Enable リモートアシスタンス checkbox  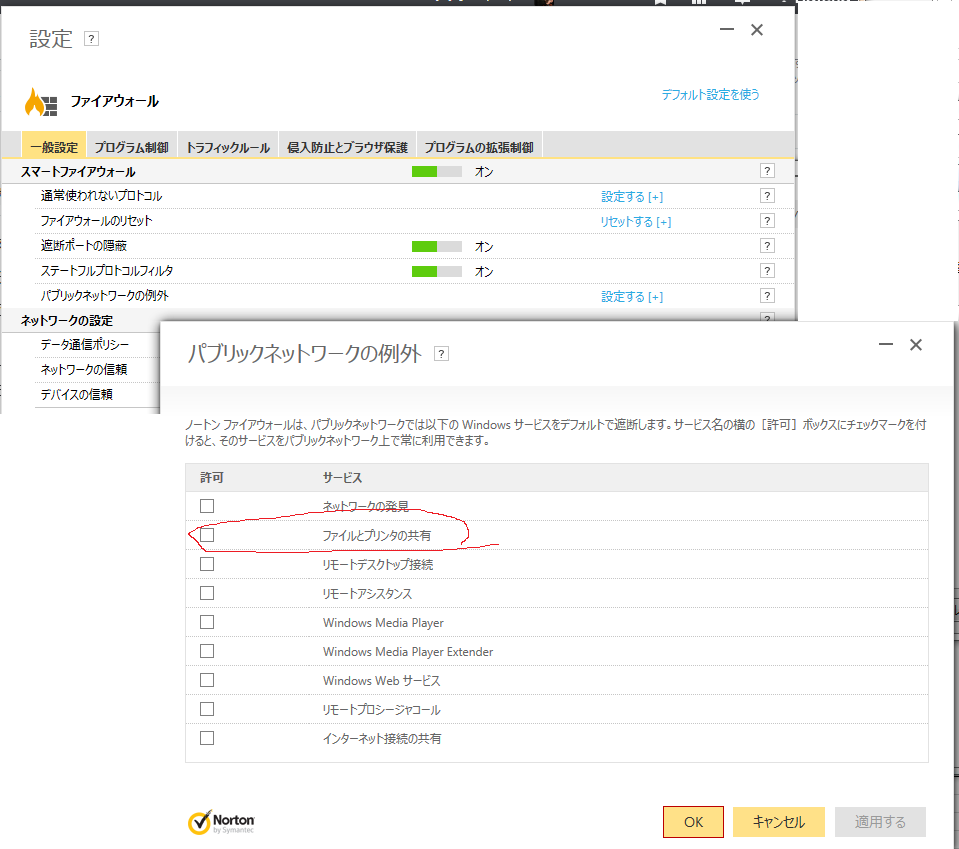click(x=207, y=593)
